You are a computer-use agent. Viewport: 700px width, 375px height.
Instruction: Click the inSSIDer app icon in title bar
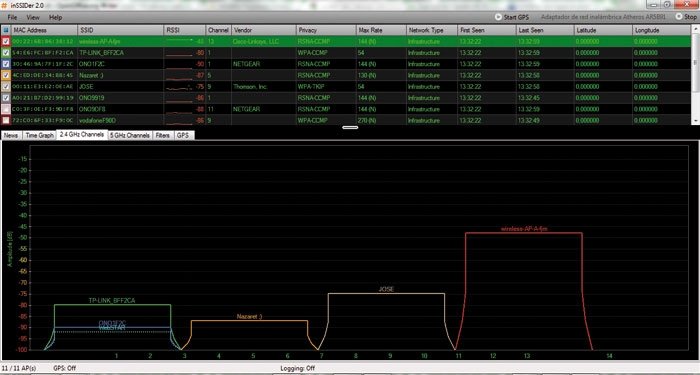pyautogui.click(x=4, y=4)
